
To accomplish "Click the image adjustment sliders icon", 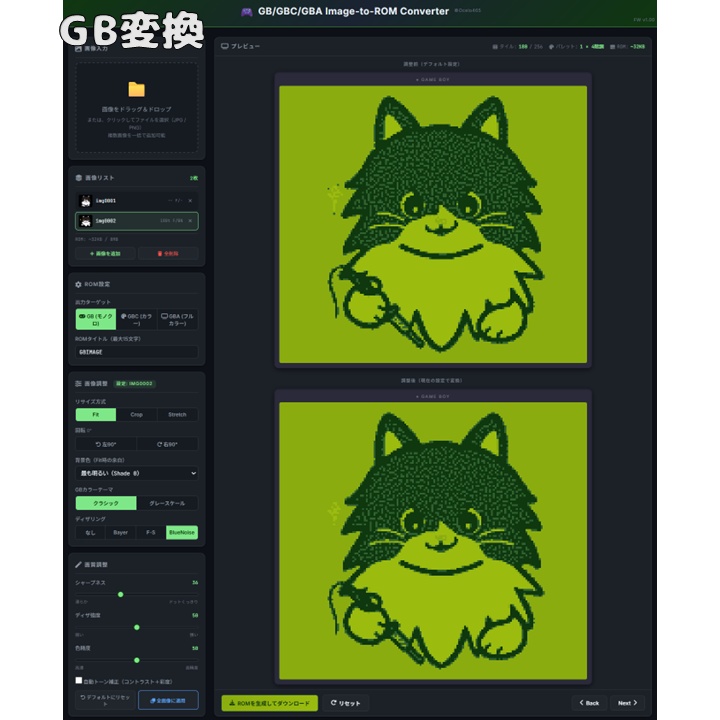I will click(x=78, y=383).
